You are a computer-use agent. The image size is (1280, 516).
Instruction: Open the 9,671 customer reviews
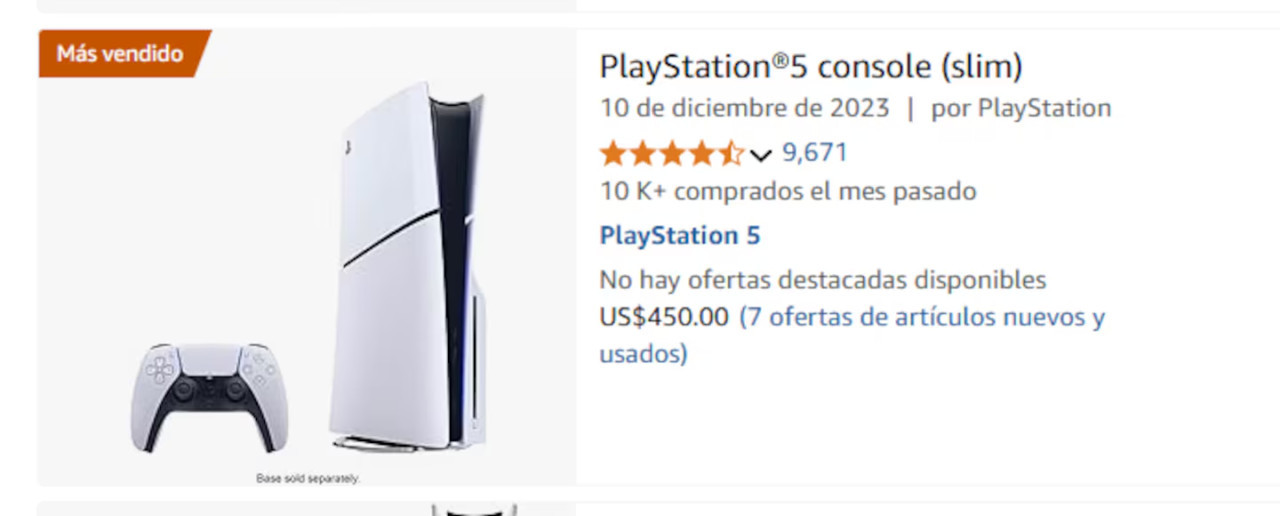point(814,153)
